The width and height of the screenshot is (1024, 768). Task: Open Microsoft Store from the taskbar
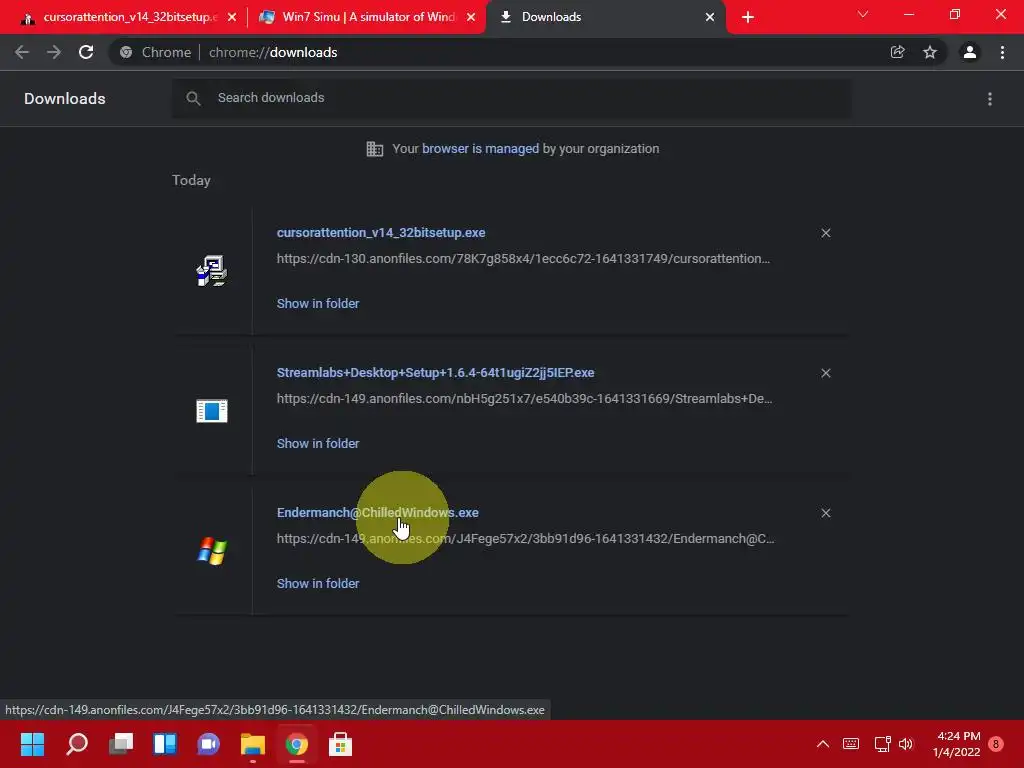[340, 744]
